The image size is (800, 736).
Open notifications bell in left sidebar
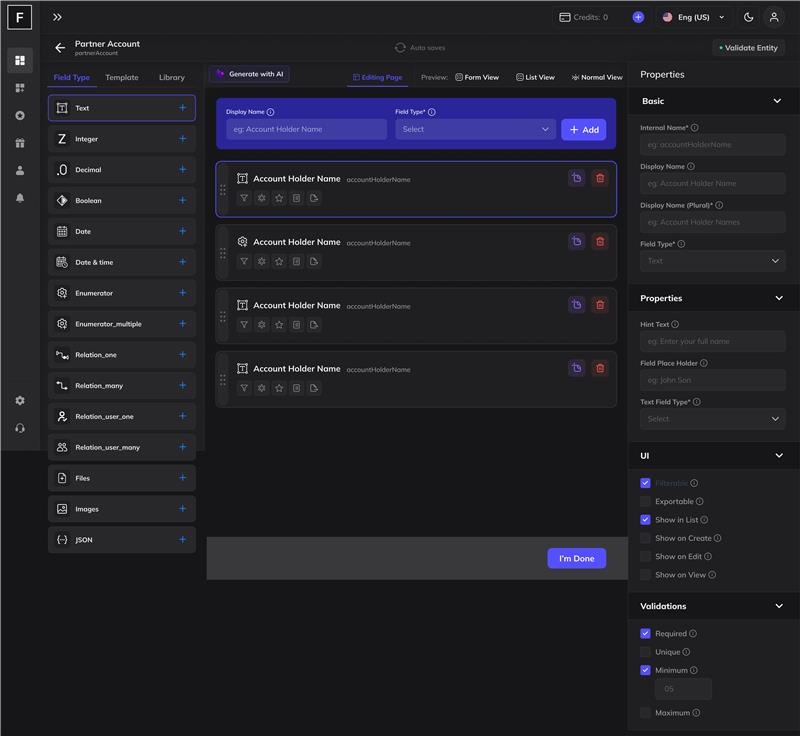20,198
